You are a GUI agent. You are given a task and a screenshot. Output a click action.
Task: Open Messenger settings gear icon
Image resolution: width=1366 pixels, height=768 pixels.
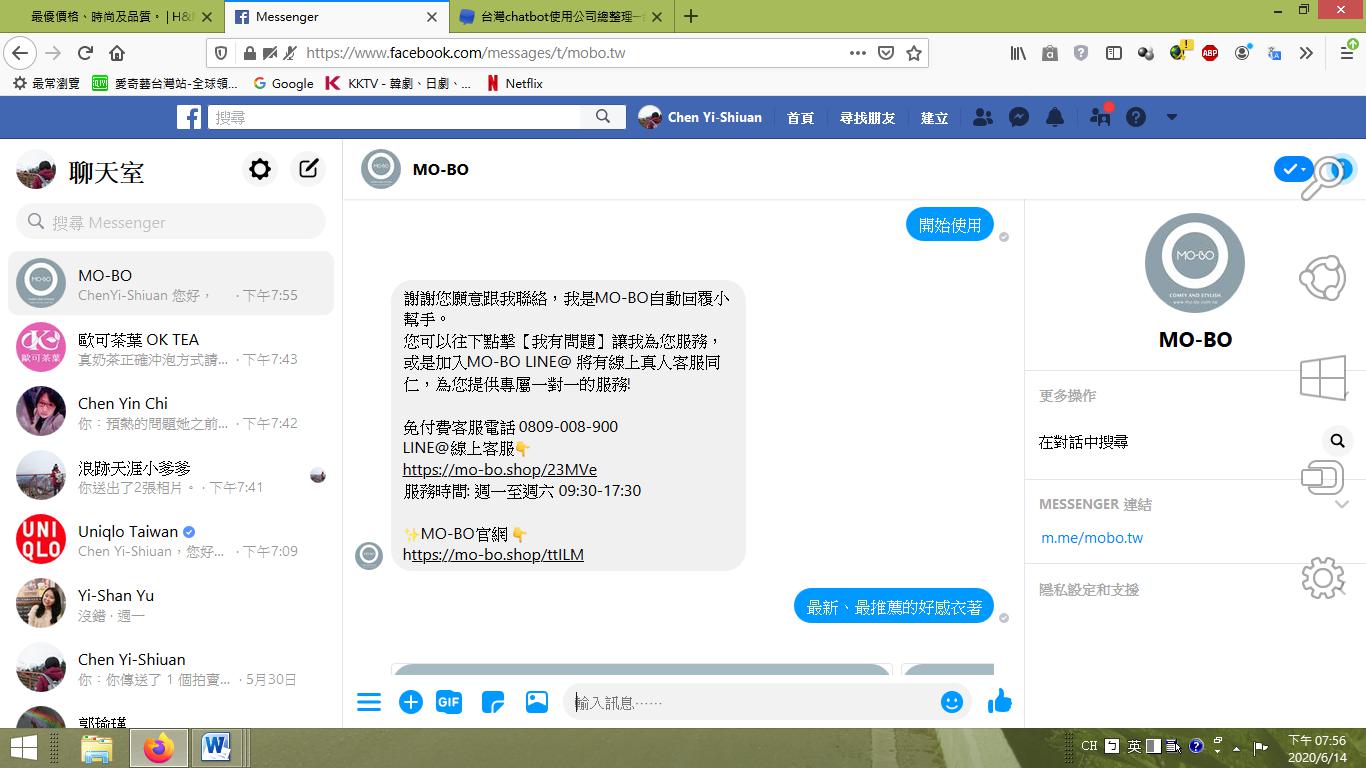pos(260,169)
